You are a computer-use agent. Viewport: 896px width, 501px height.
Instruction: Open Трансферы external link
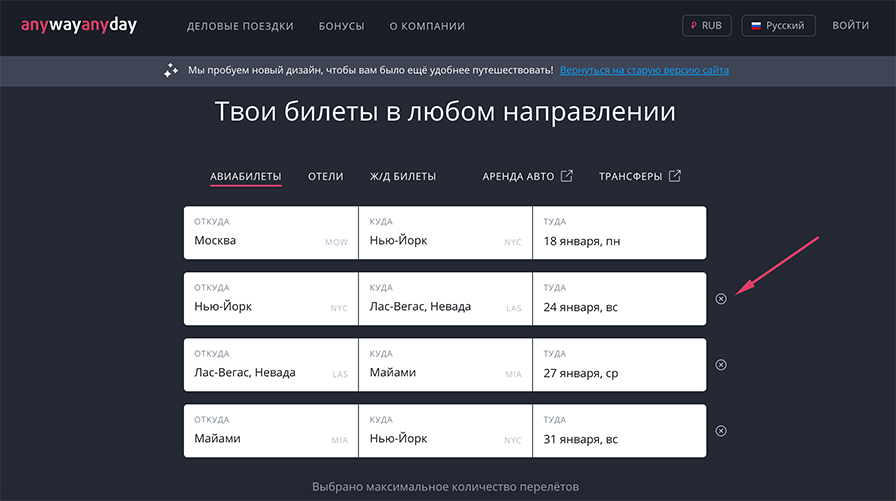click(639, 177)
